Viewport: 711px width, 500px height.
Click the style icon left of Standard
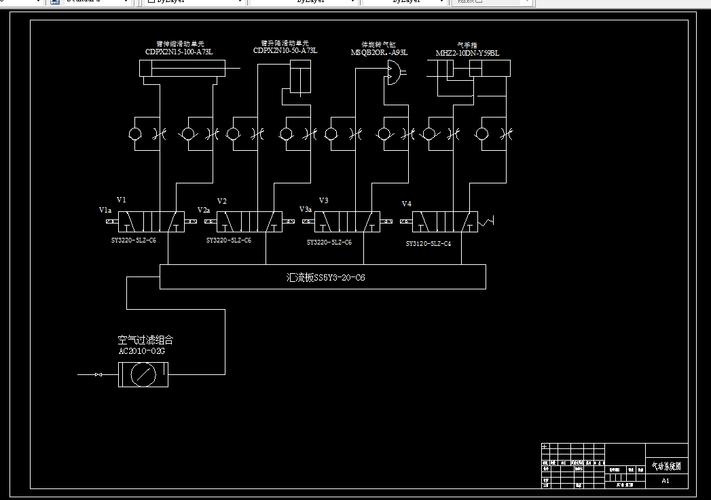pos(55,1)
